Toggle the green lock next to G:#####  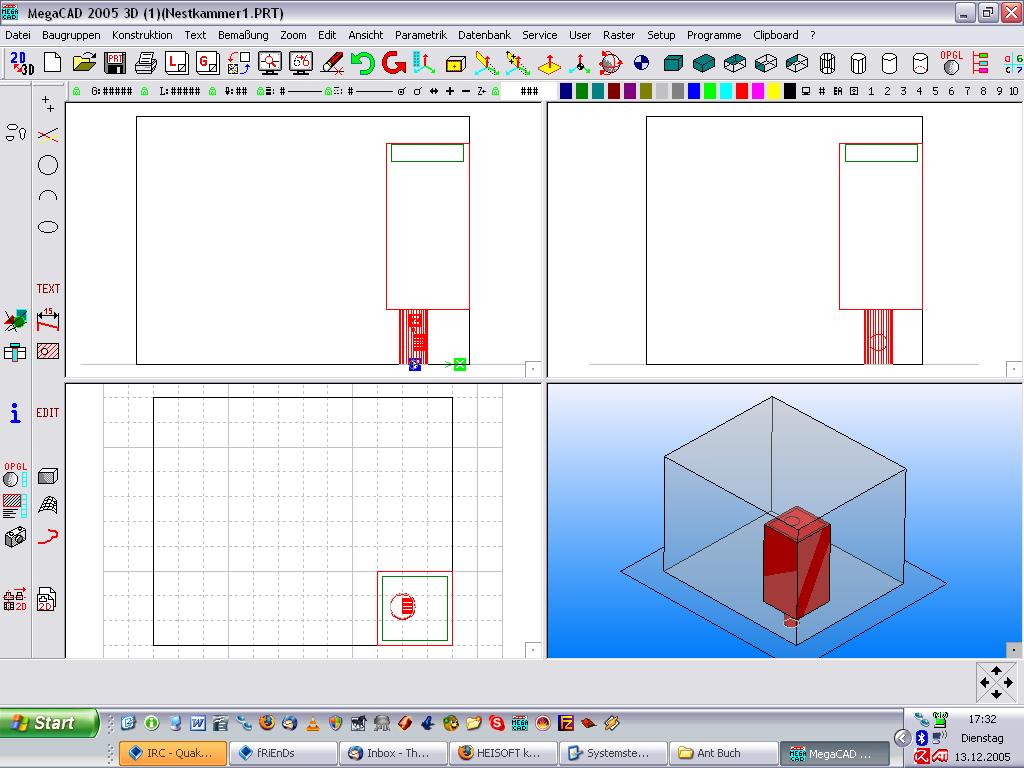click(76, 91)
